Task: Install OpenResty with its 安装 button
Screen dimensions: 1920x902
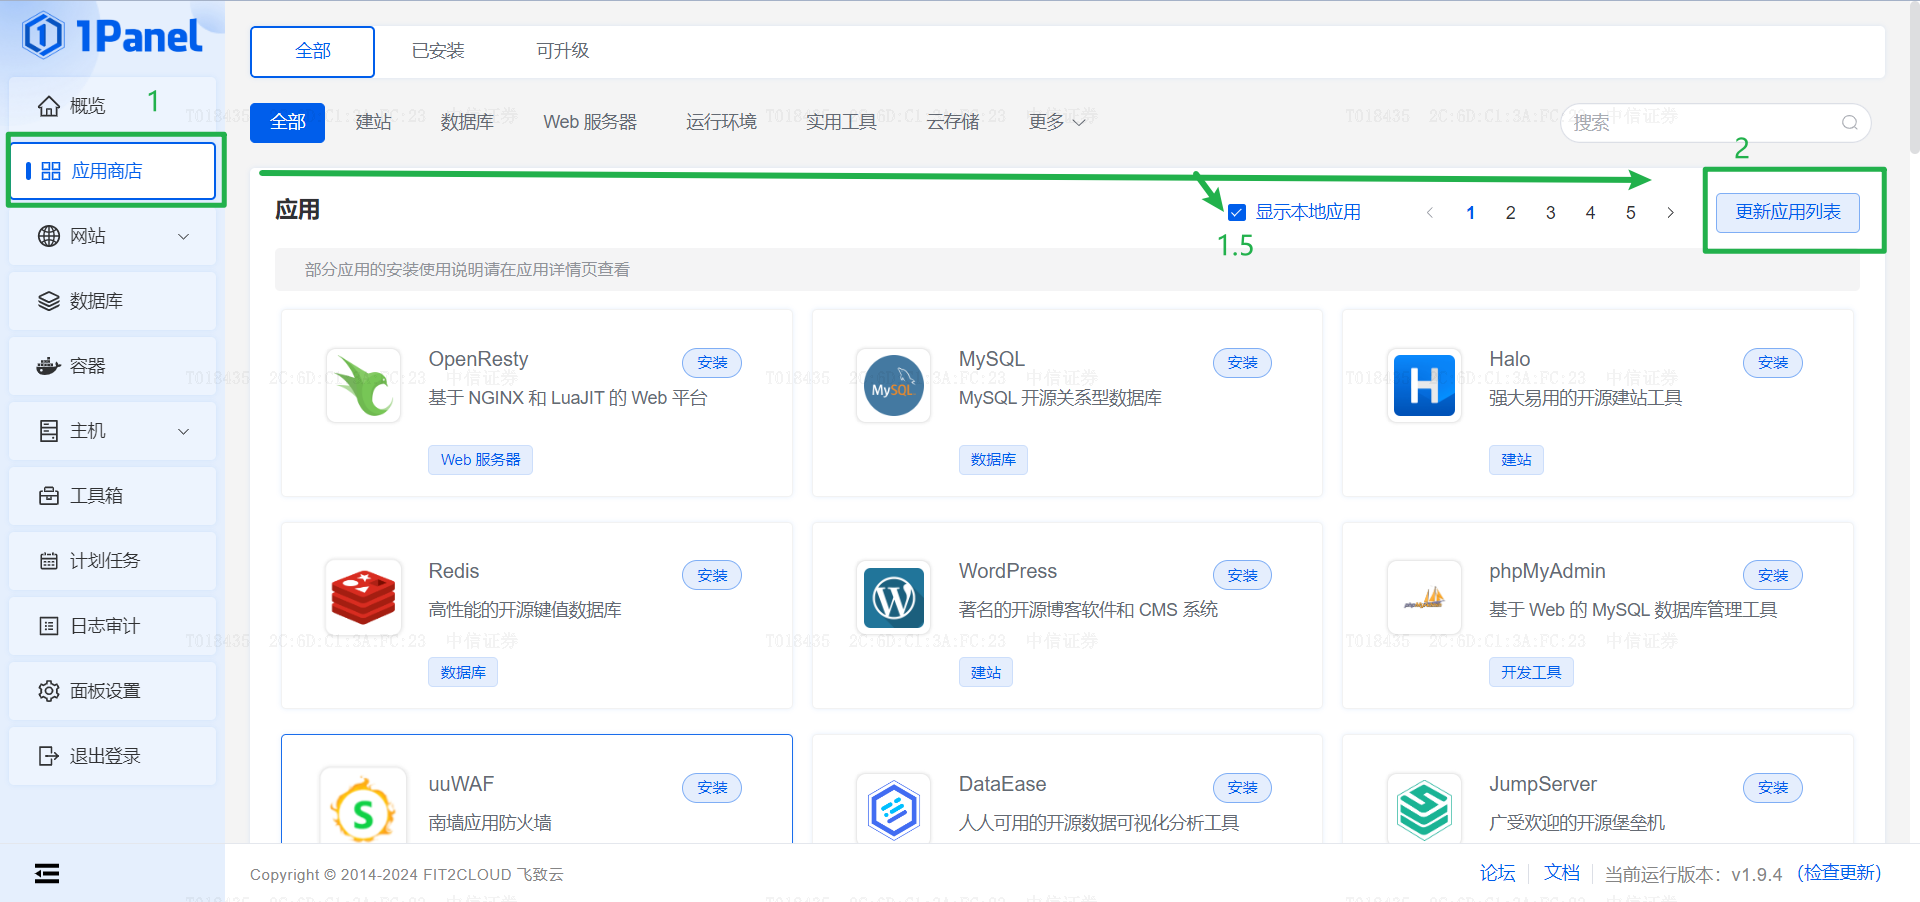Action: coord(712,363)
